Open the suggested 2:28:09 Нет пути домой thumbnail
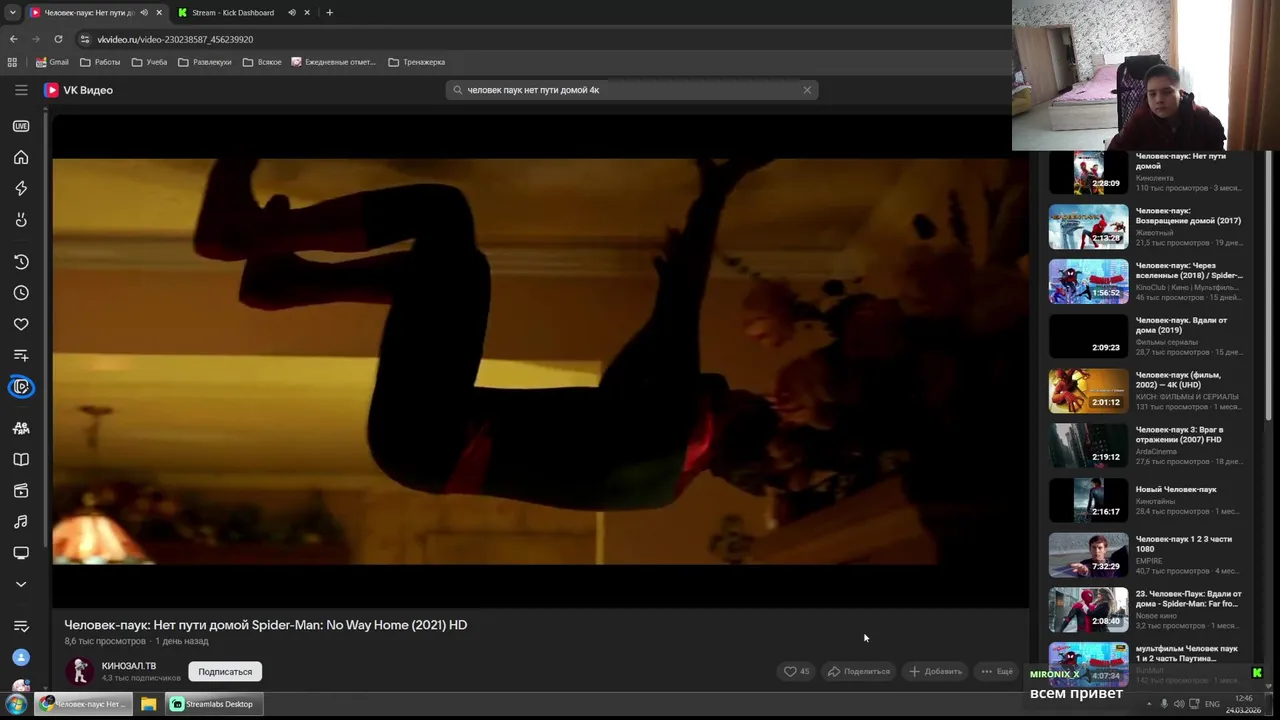The height and width of the screenshot is (720, 1280). (x=1088, y=172)
